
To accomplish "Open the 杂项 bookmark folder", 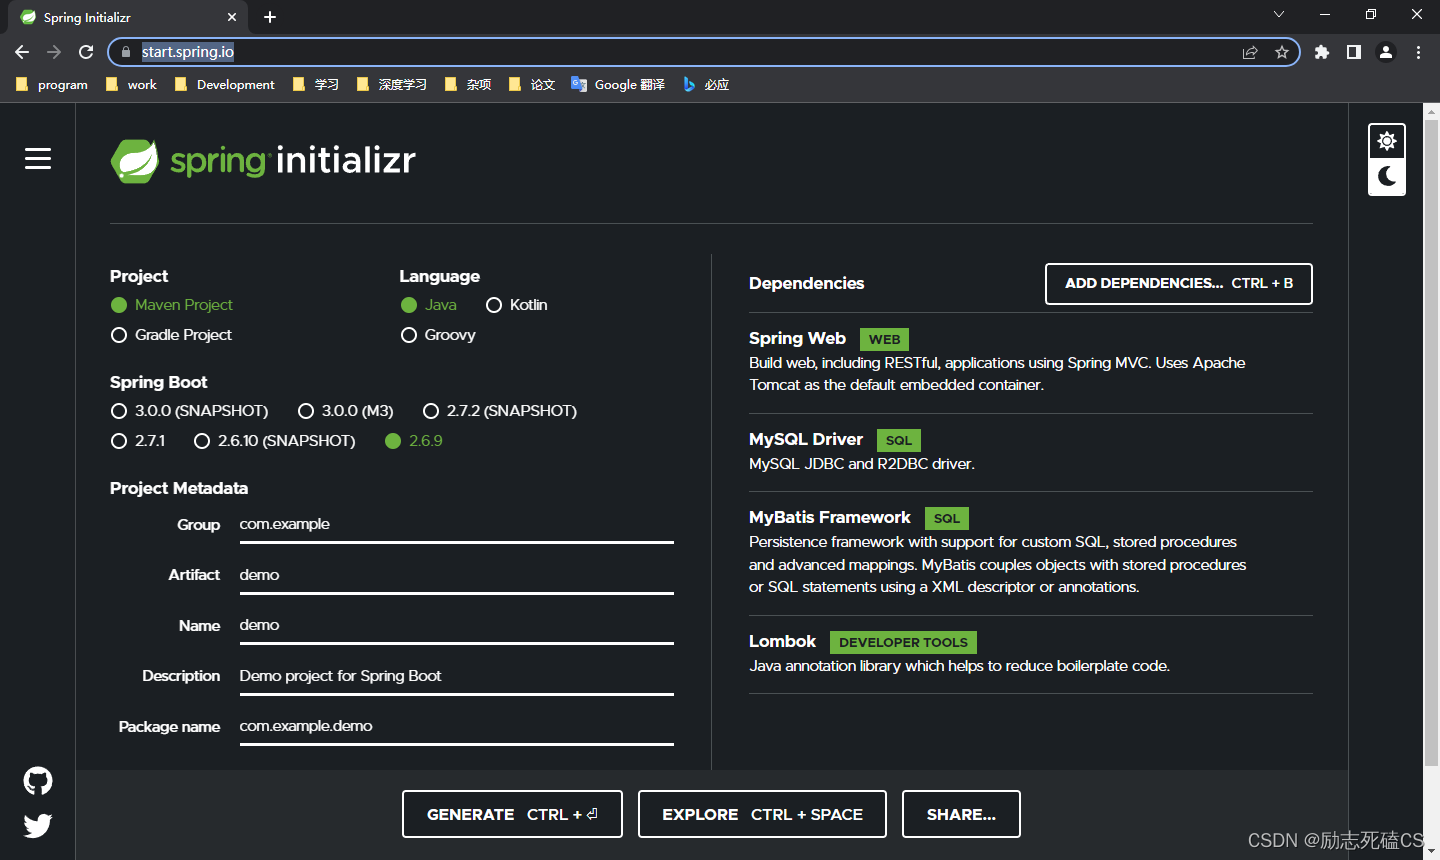I will coord(468,85).
